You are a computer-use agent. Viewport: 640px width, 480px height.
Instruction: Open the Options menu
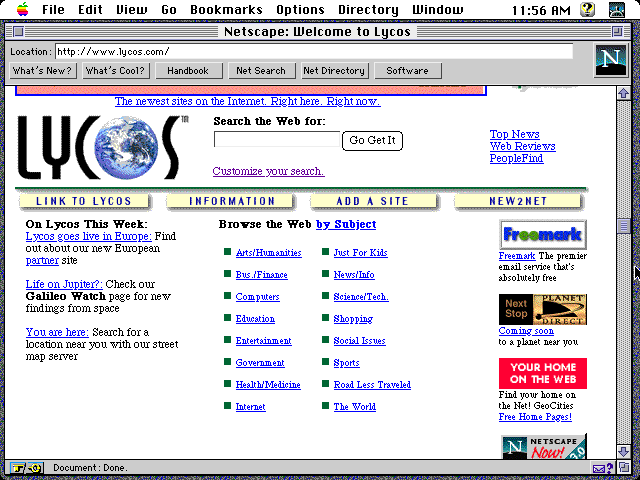point(300,10)
